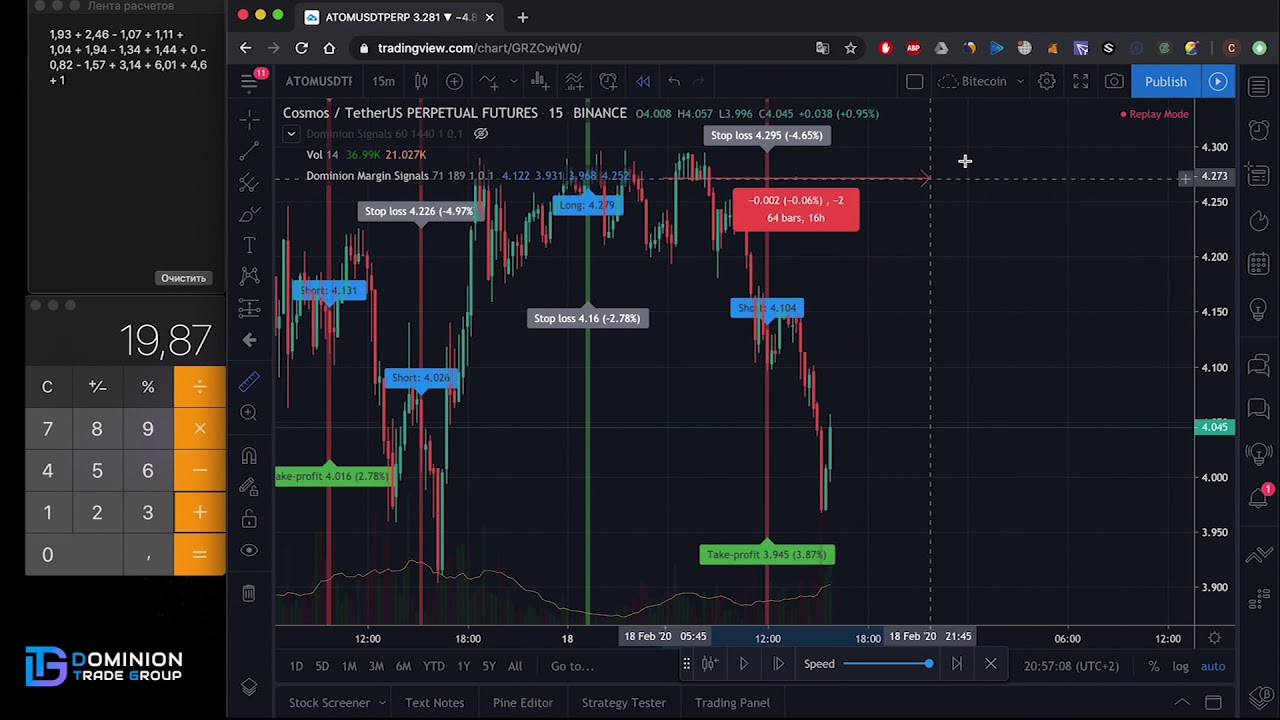1280x720 pixels.
Task: Toggle auto scale mode
Action: [1213, 666]
